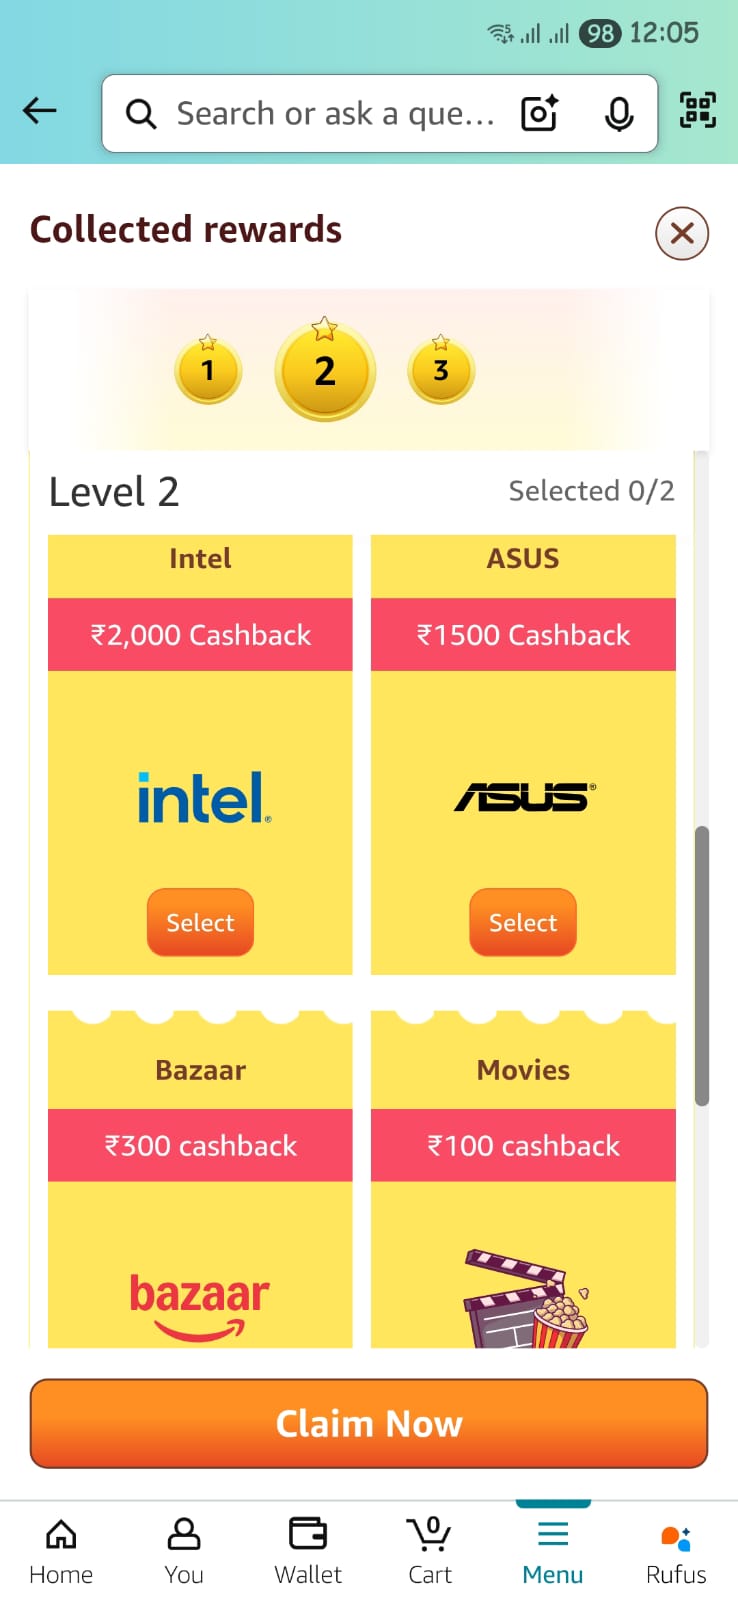Open the You profile tab
Viewport: 738px width, 1600px height.
[x=184, y=1550]
